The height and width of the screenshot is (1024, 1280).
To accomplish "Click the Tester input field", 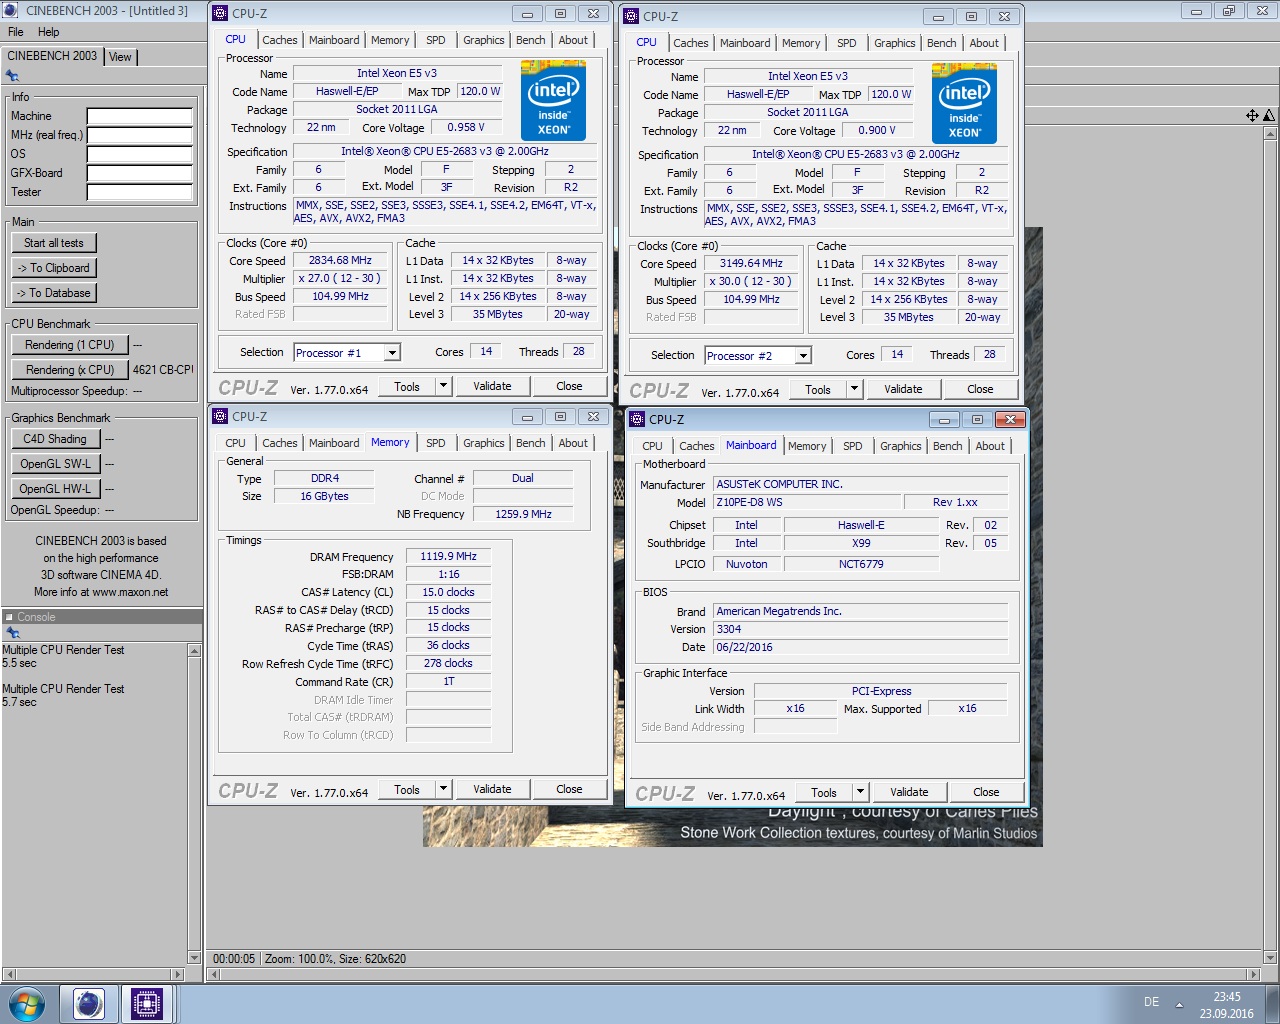I will pyautogui.click(x=140, y=192).
